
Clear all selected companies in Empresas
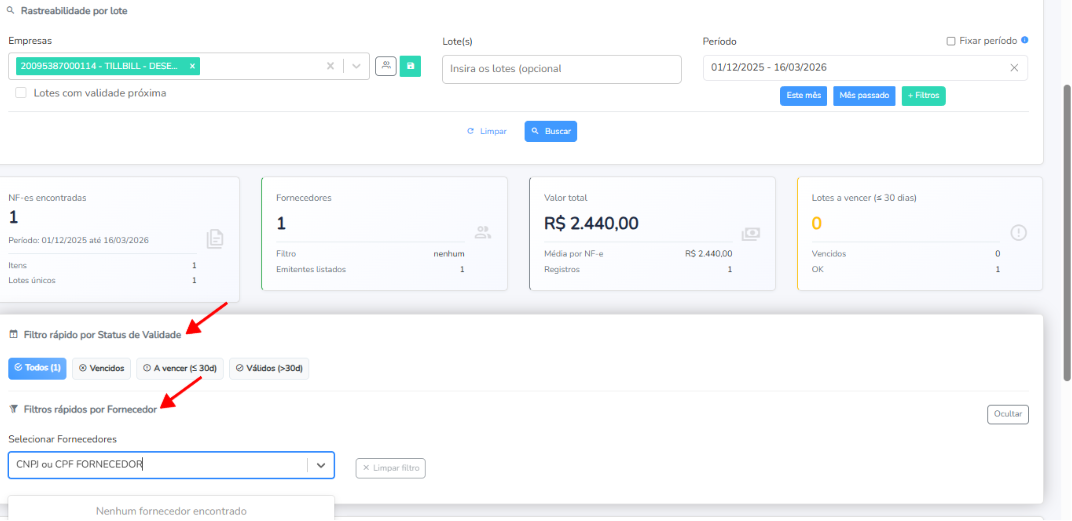tap(330, 67)
